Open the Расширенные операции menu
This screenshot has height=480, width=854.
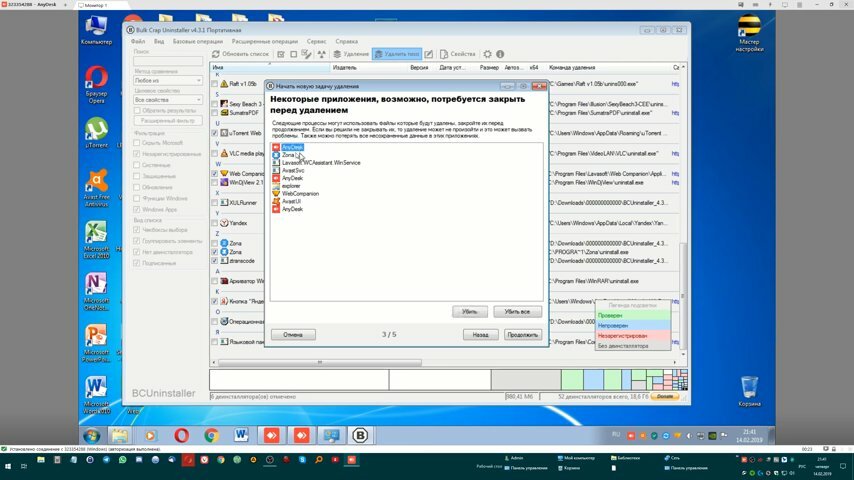[x=265, y=41]
